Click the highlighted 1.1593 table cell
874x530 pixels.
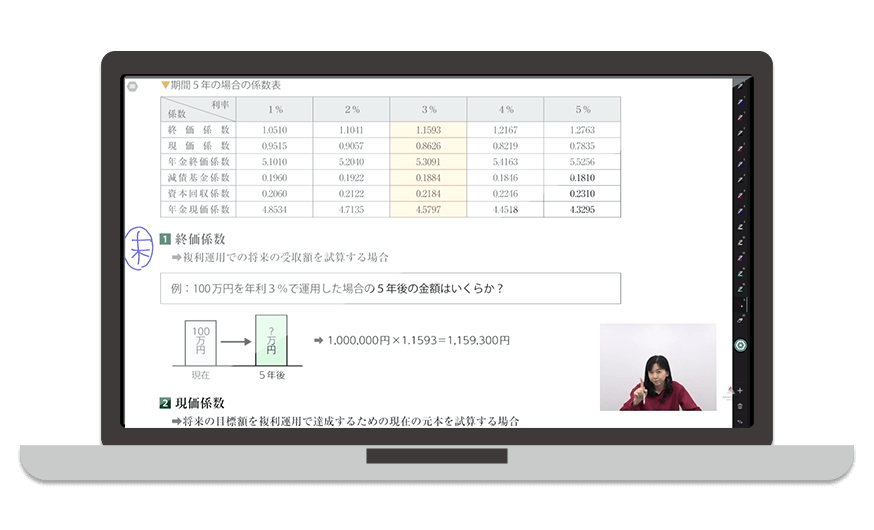coord(428,130)
